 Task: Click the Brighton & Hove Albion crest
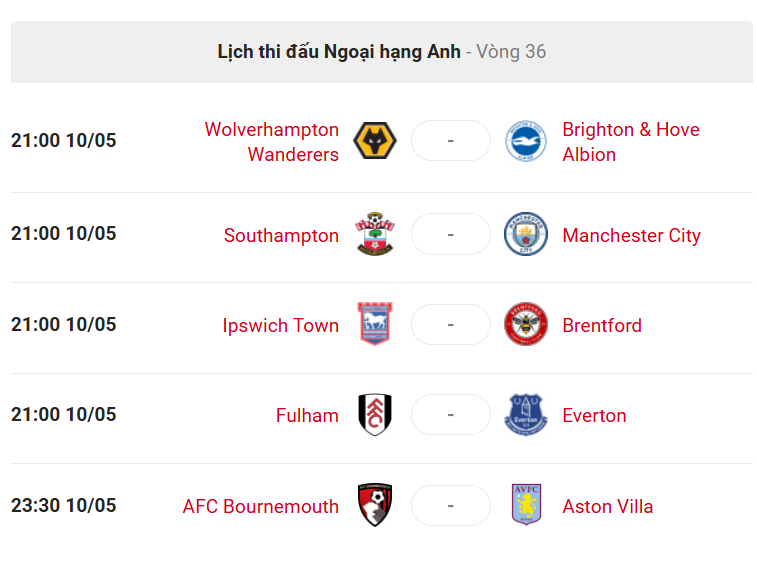point(526,141)
